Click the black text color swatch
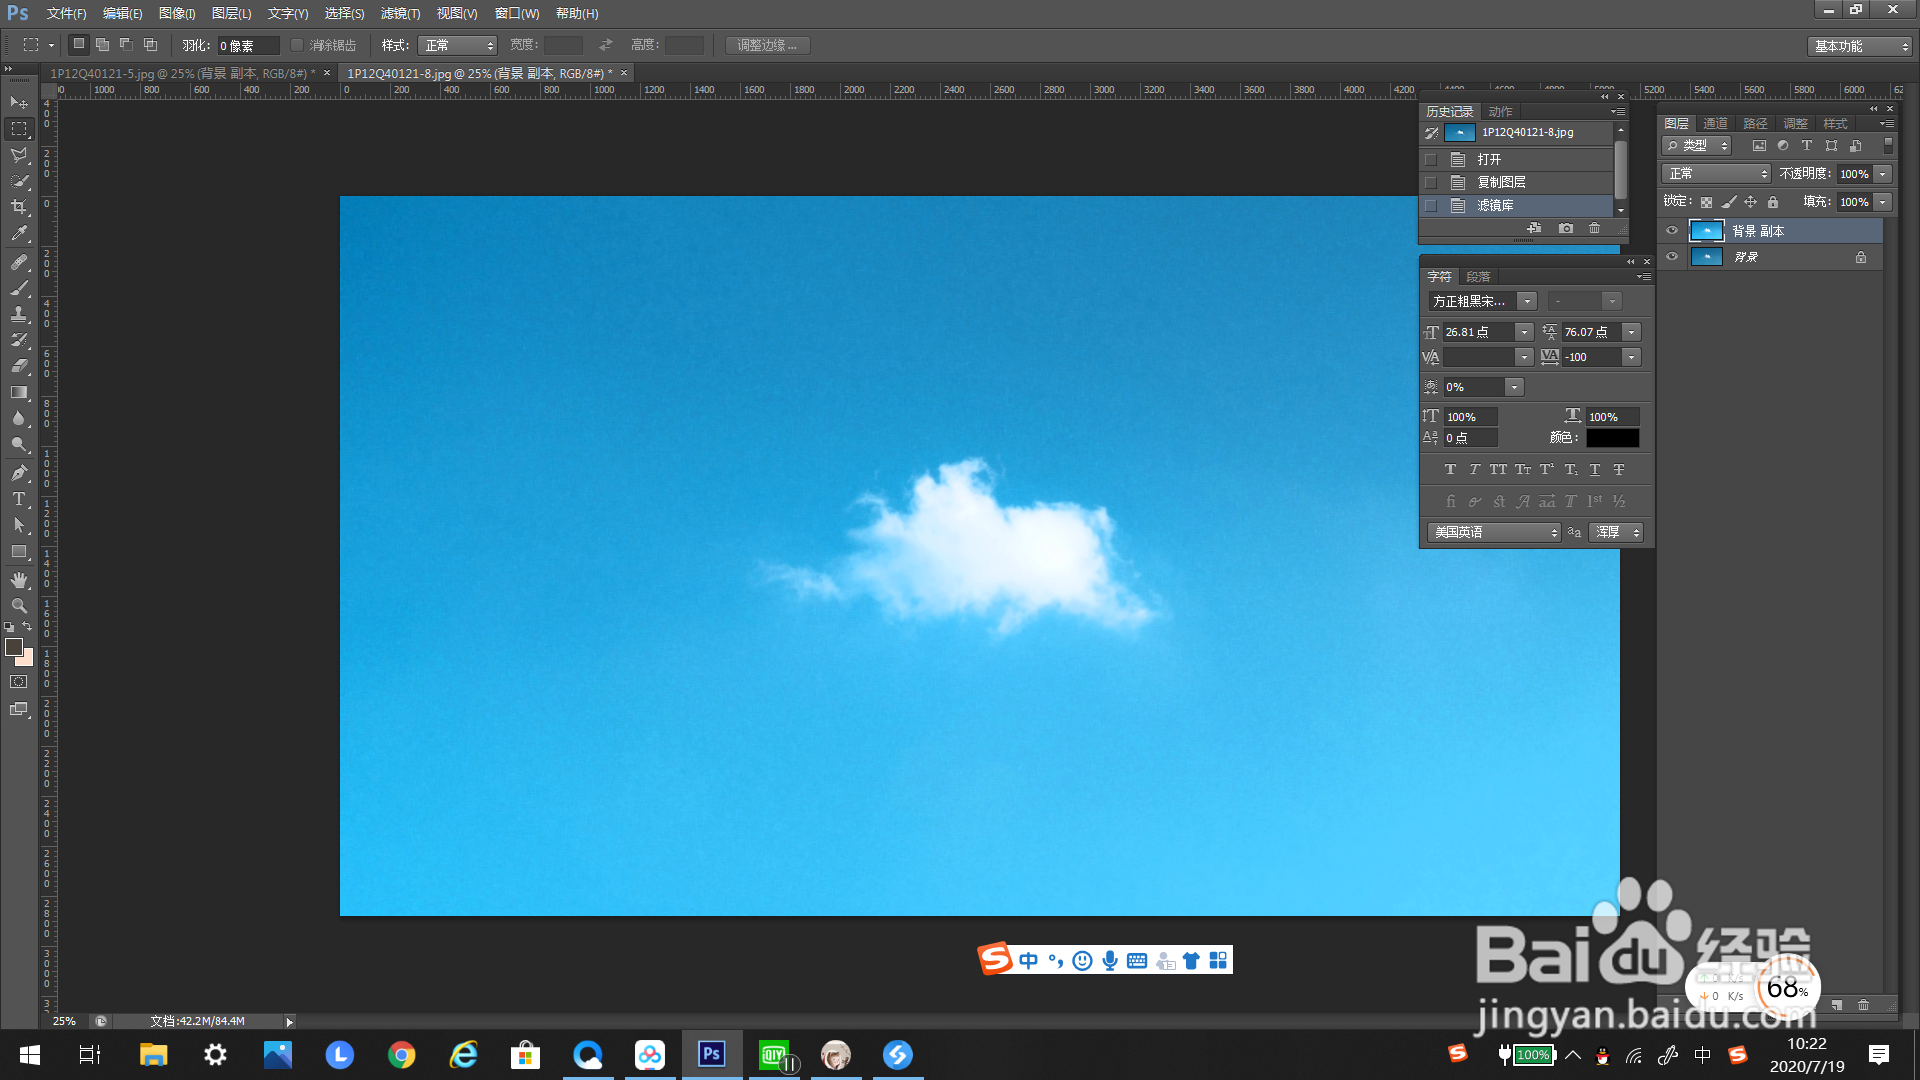1920x1080 pixels. tap(1612, 438)
